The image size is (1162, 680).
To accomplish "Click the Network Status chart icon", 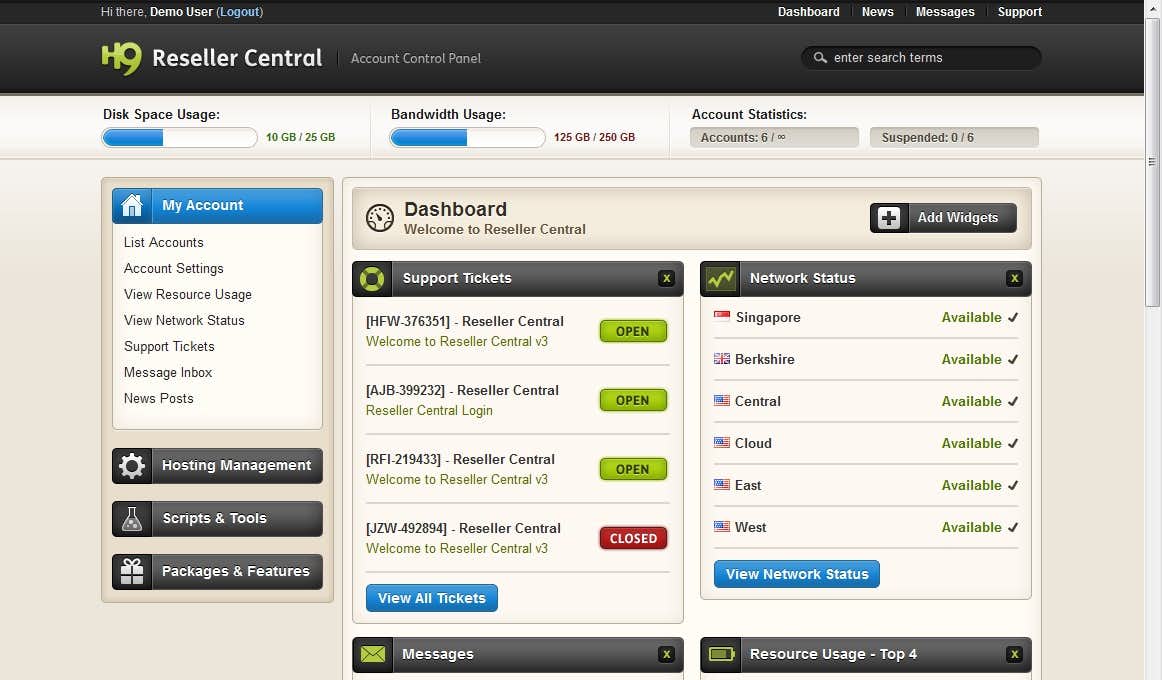I will pos(720,279).
